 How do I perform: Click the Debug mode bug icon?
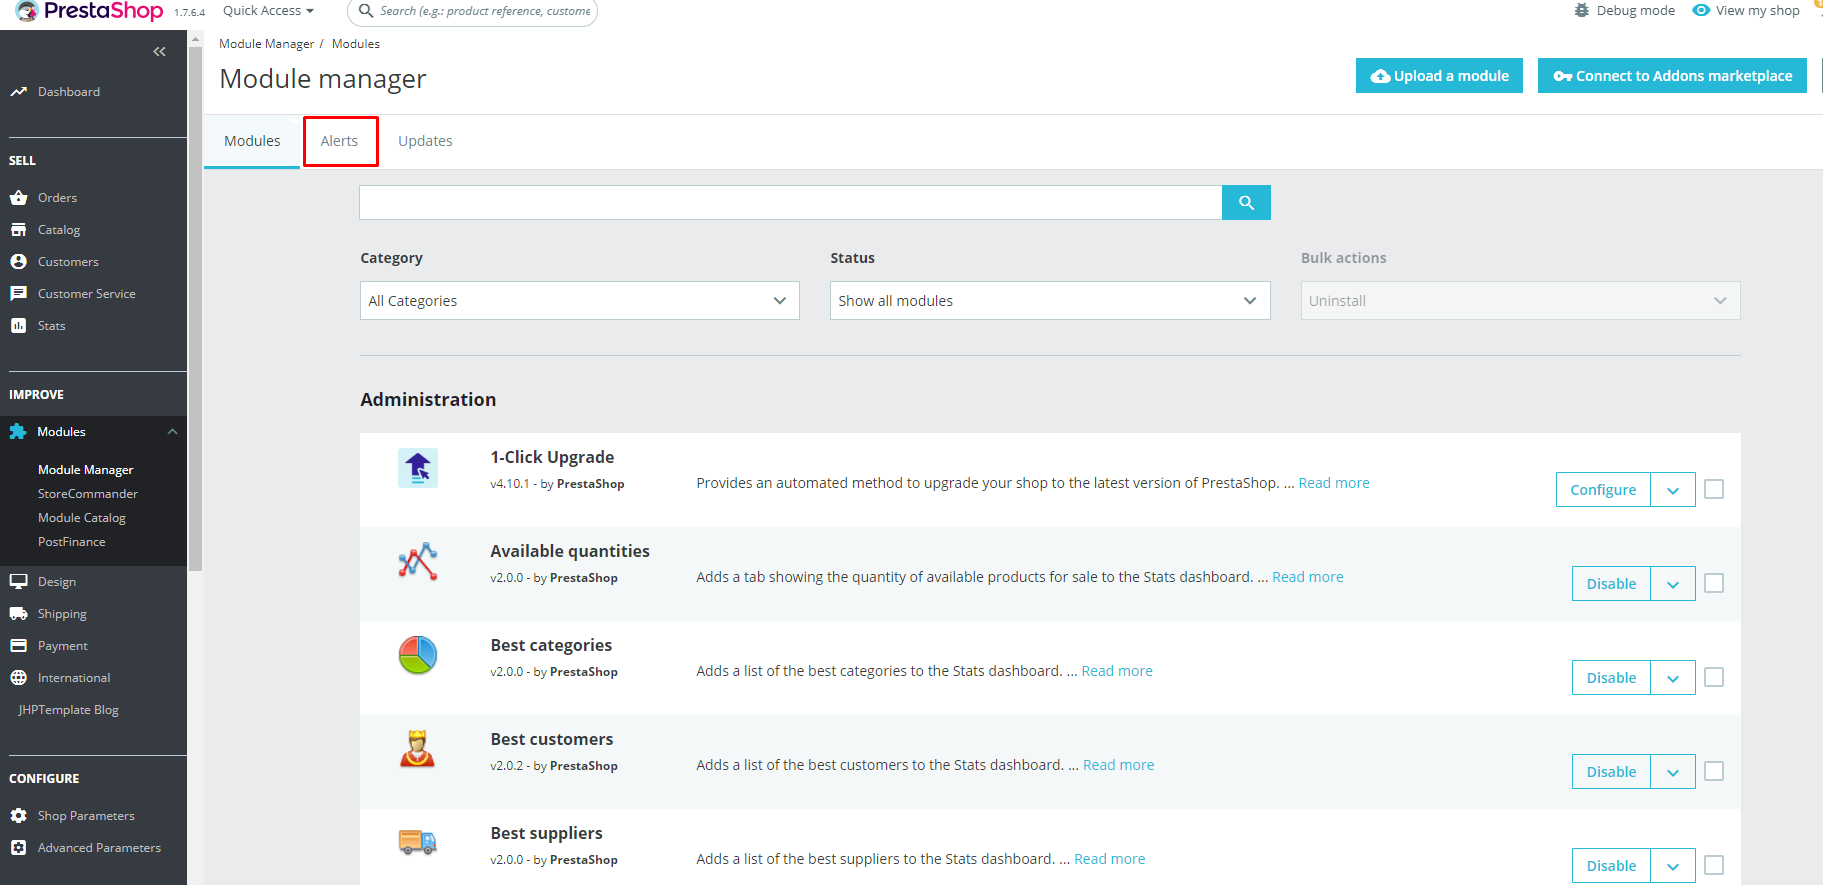click(x=1581, y=10)
